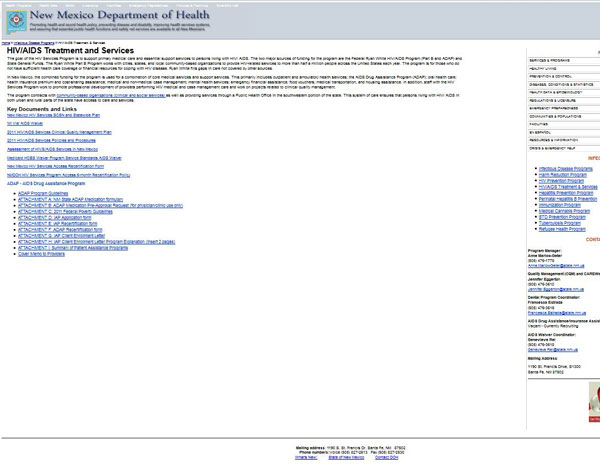The height and width of the screenshot is (464, 600).
Task: Open Immunization Program link
Action: [560, 205]
